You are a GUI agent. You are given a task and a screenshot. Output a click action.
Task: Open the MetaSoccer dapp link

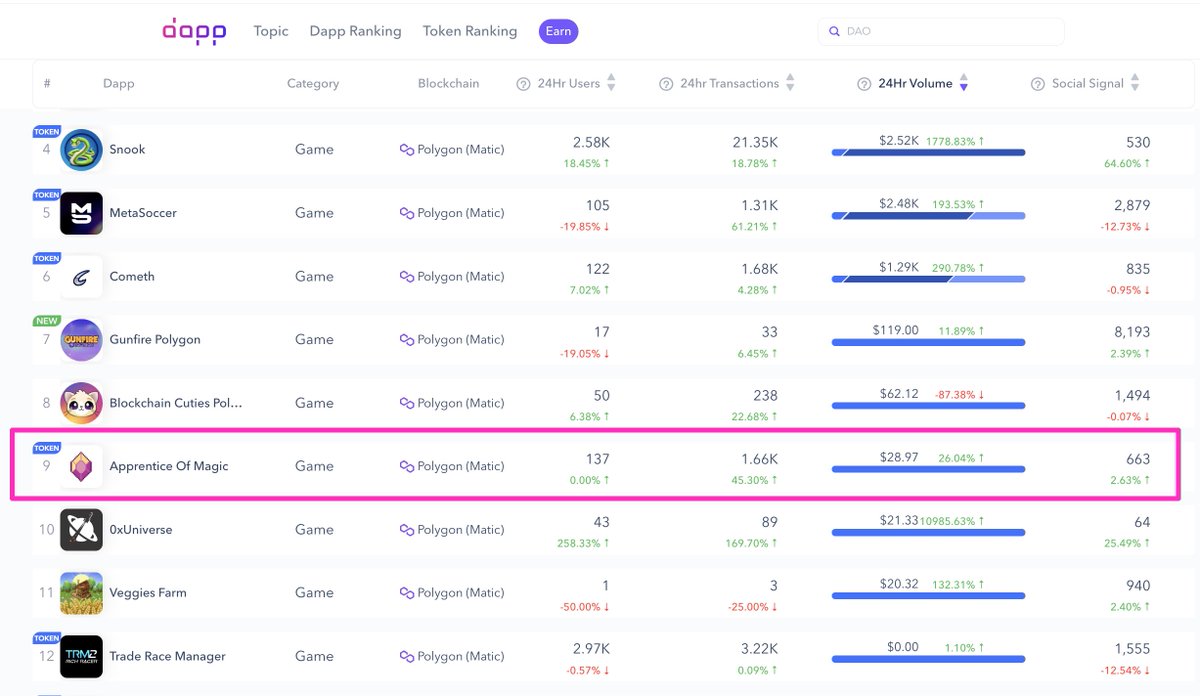pos(143,213)
